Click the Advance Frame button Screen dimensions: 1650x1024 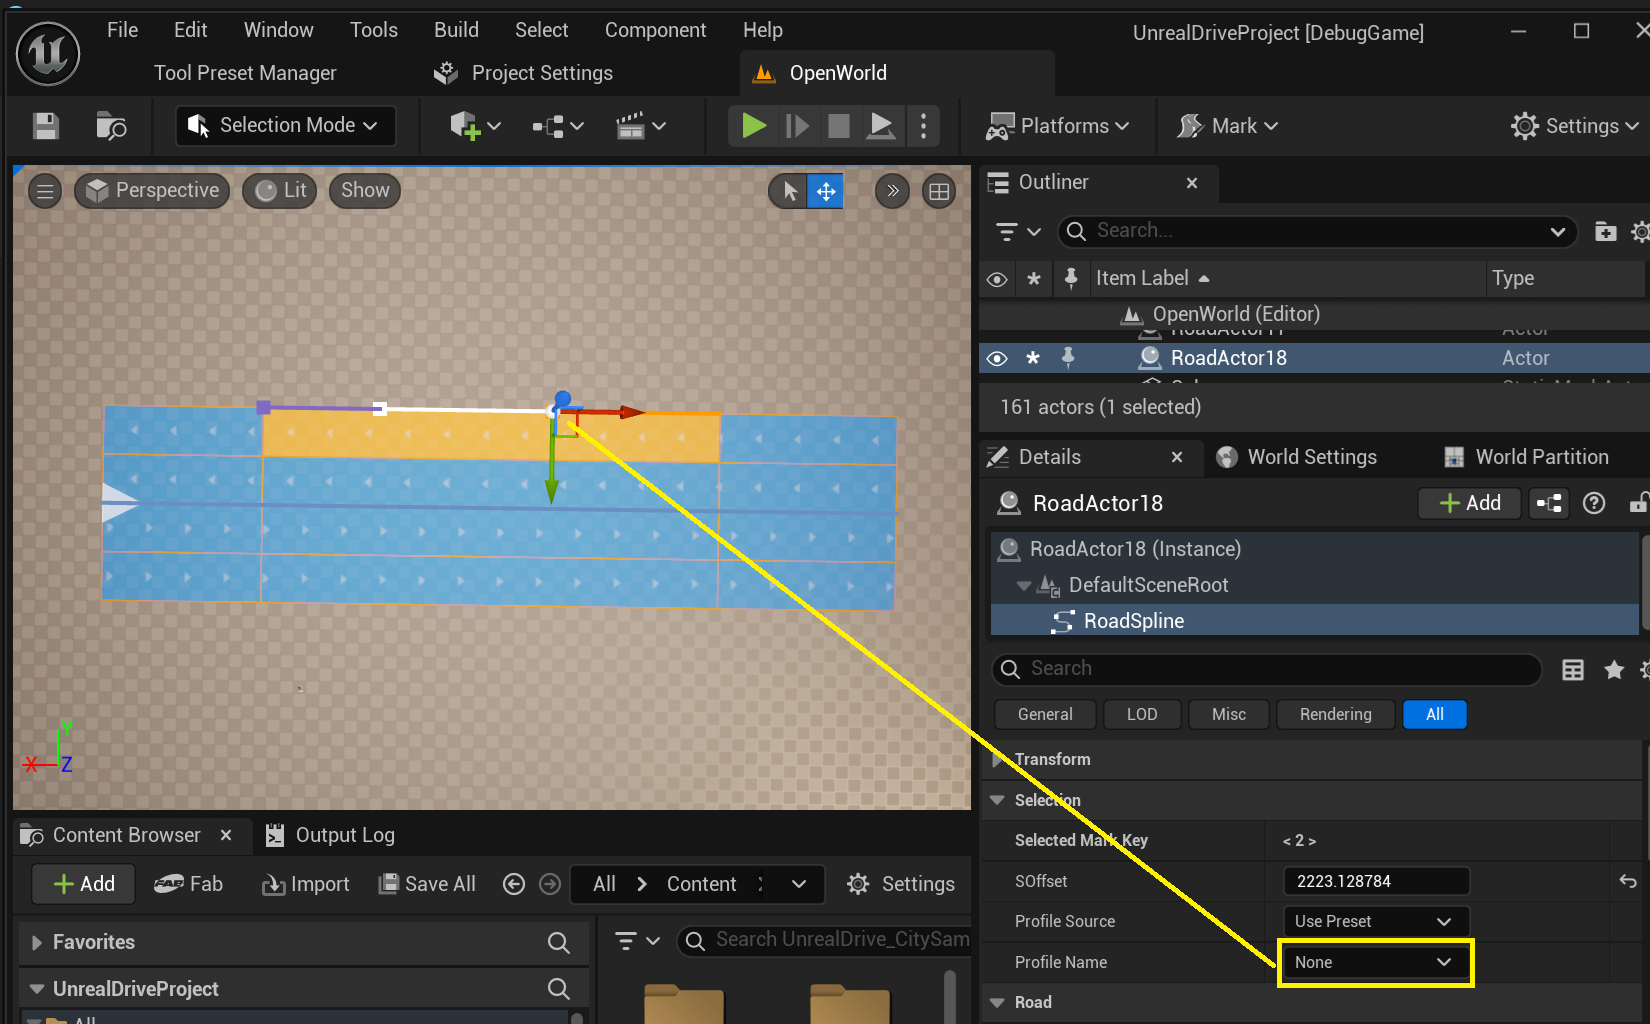coord(797,126)
